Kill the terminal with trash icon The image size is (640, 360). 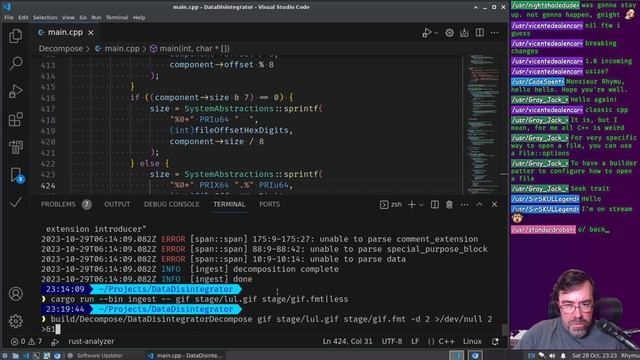click(x=449, y=204)
